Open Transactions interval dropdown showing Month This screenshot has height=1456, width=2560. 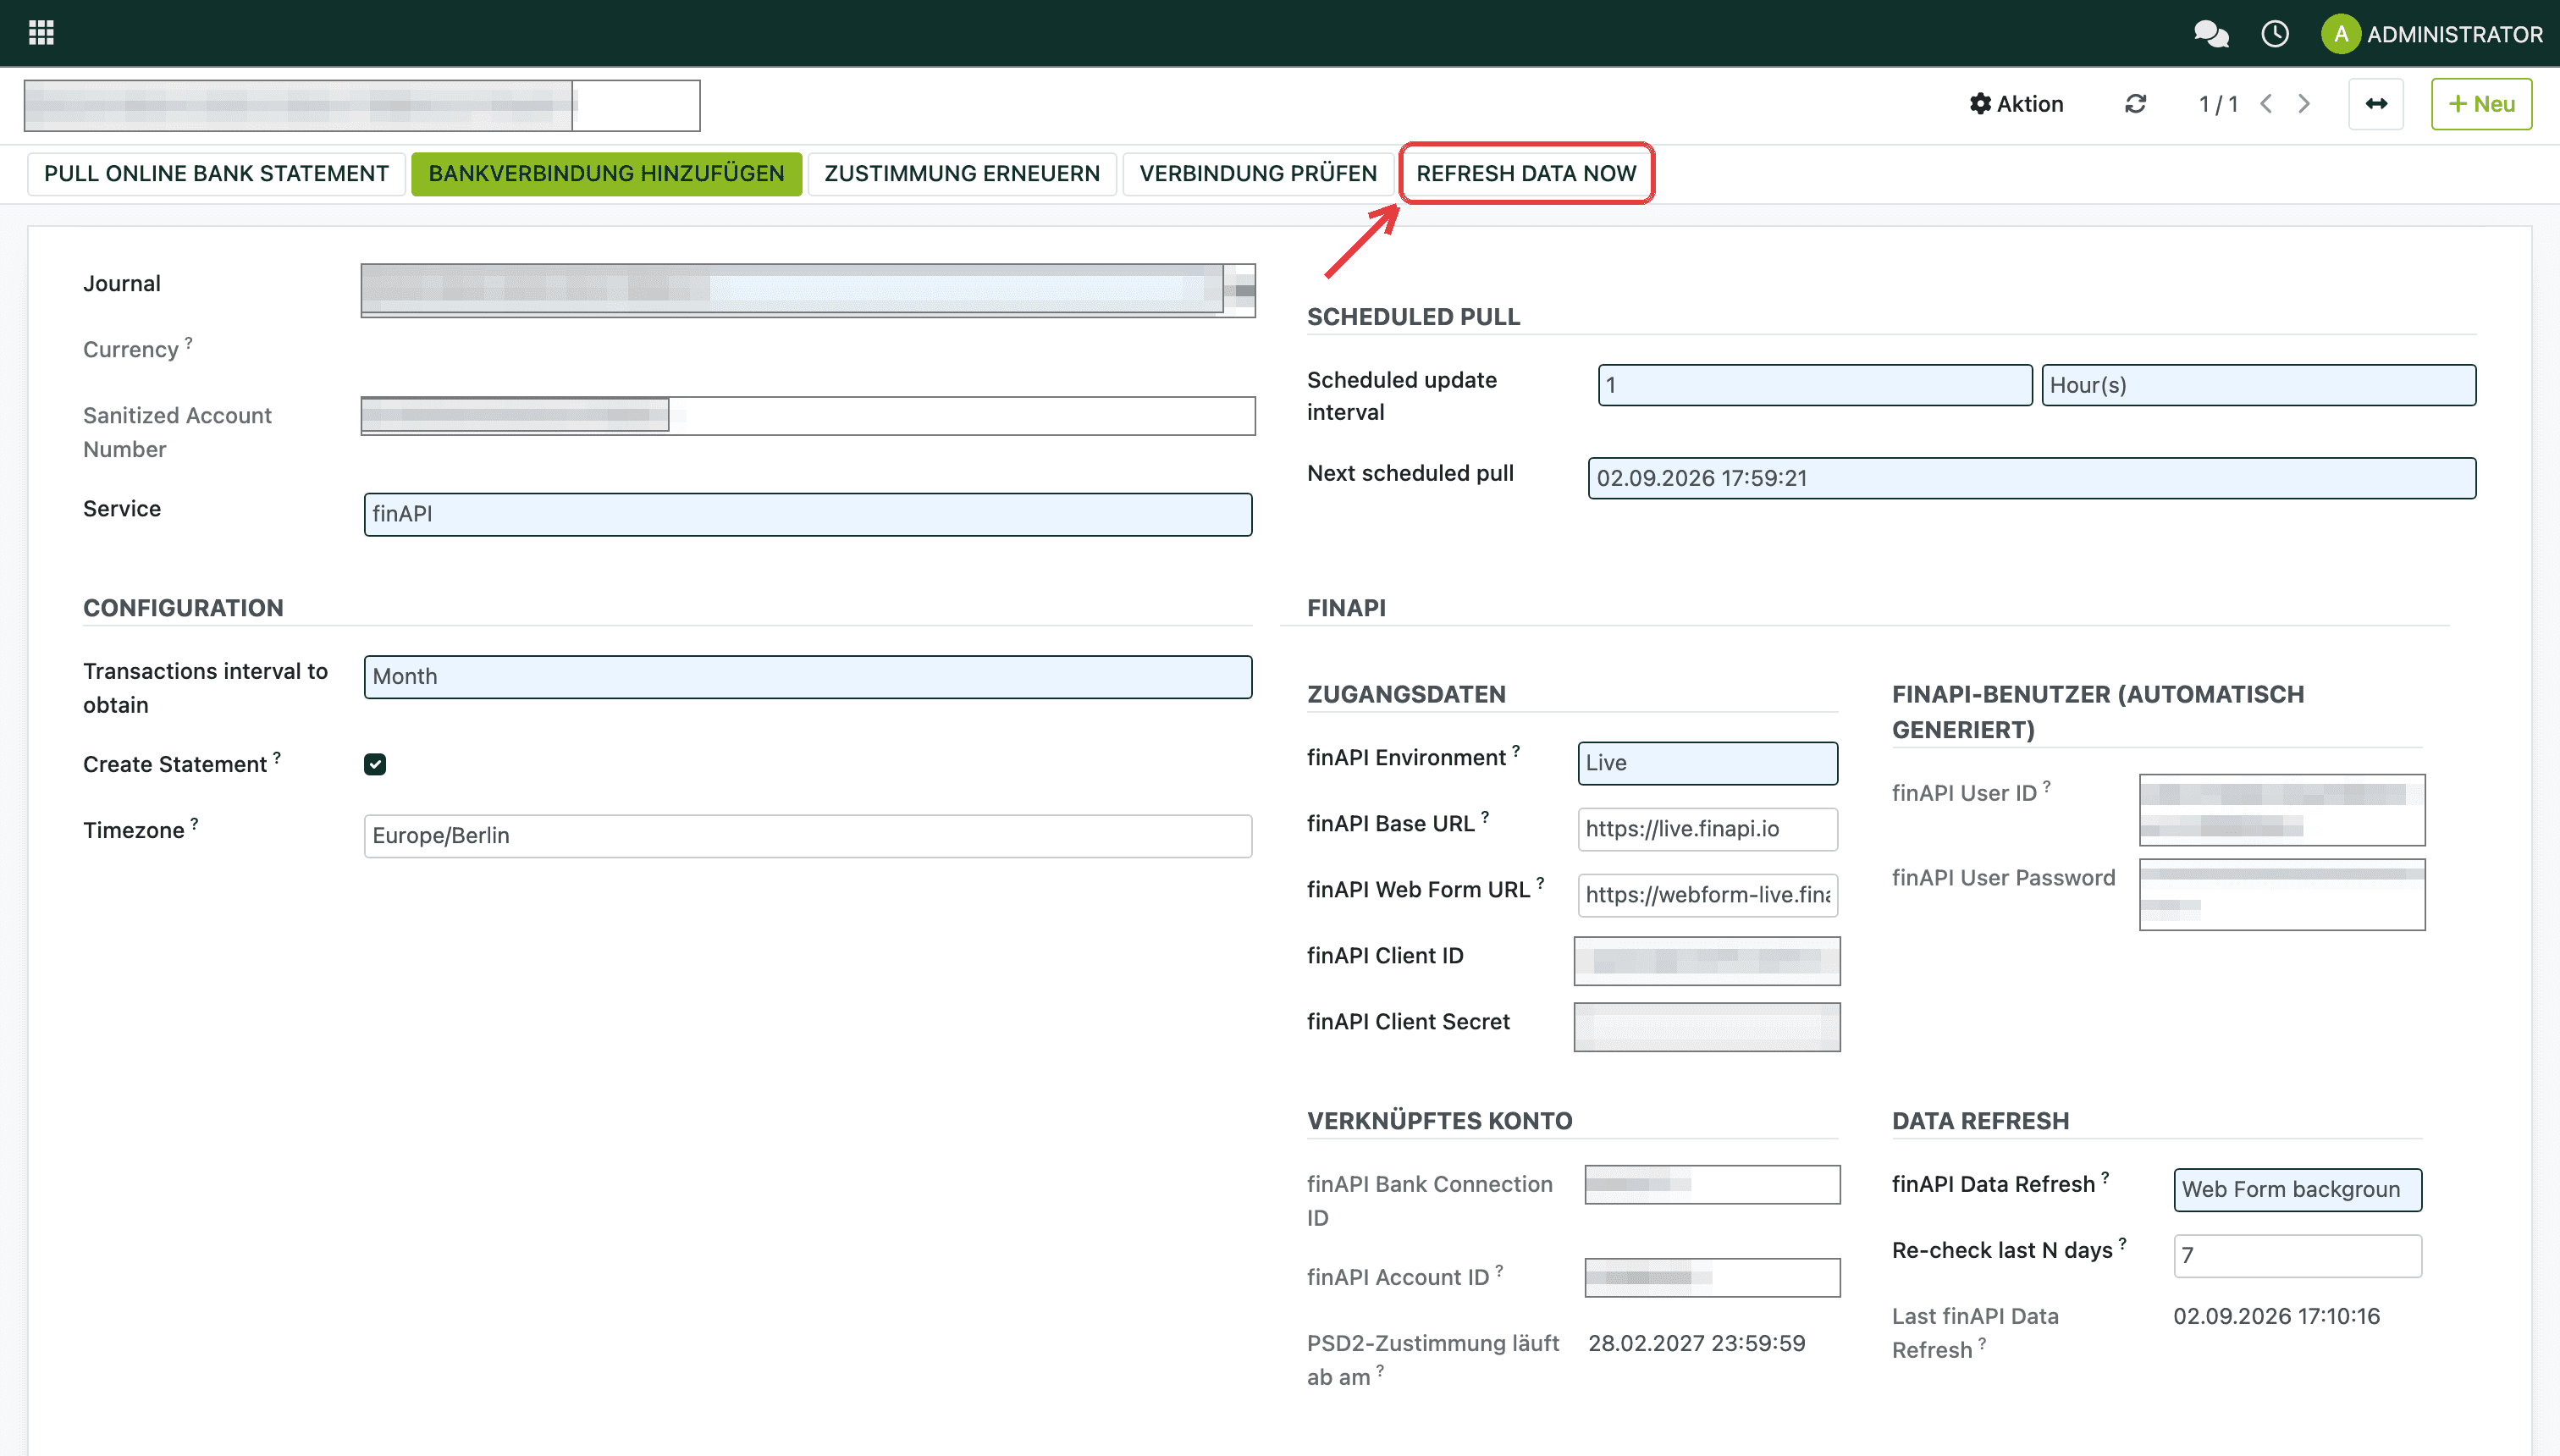(x=808, y=677)
